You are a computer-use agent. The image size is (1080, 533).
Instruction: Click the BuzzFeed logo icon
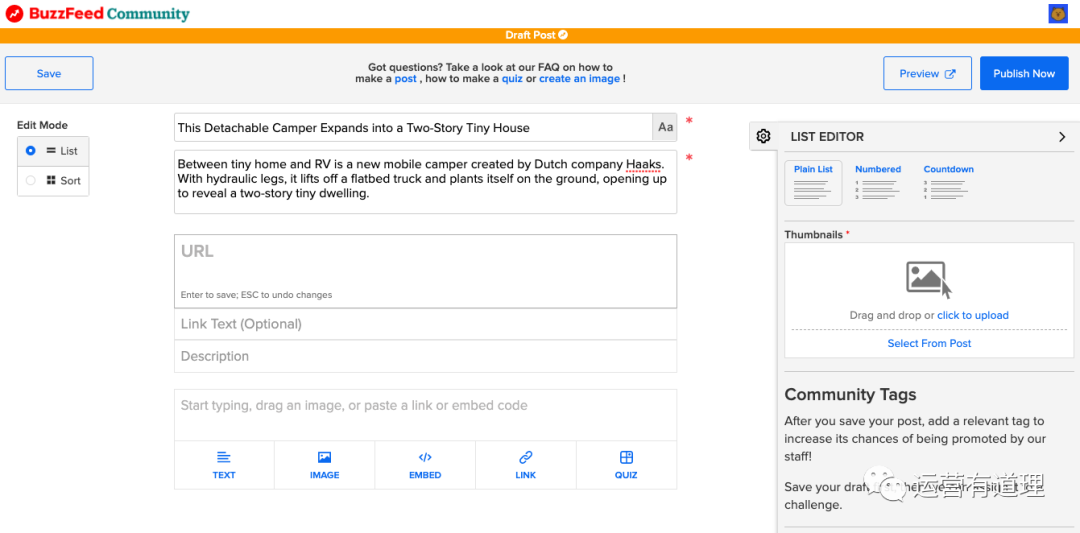[x=14, y=14]
